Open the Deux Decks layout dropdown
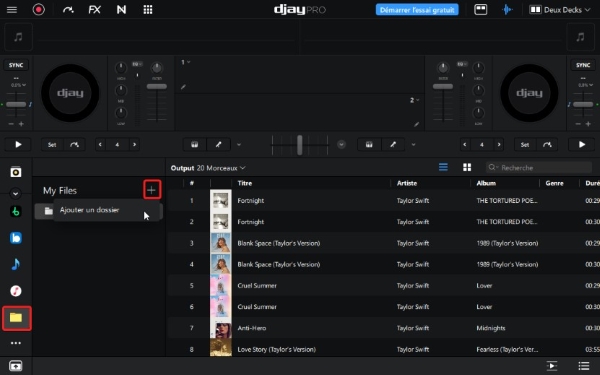This screenshot has height=375, width=600. (x=560, y=10)
